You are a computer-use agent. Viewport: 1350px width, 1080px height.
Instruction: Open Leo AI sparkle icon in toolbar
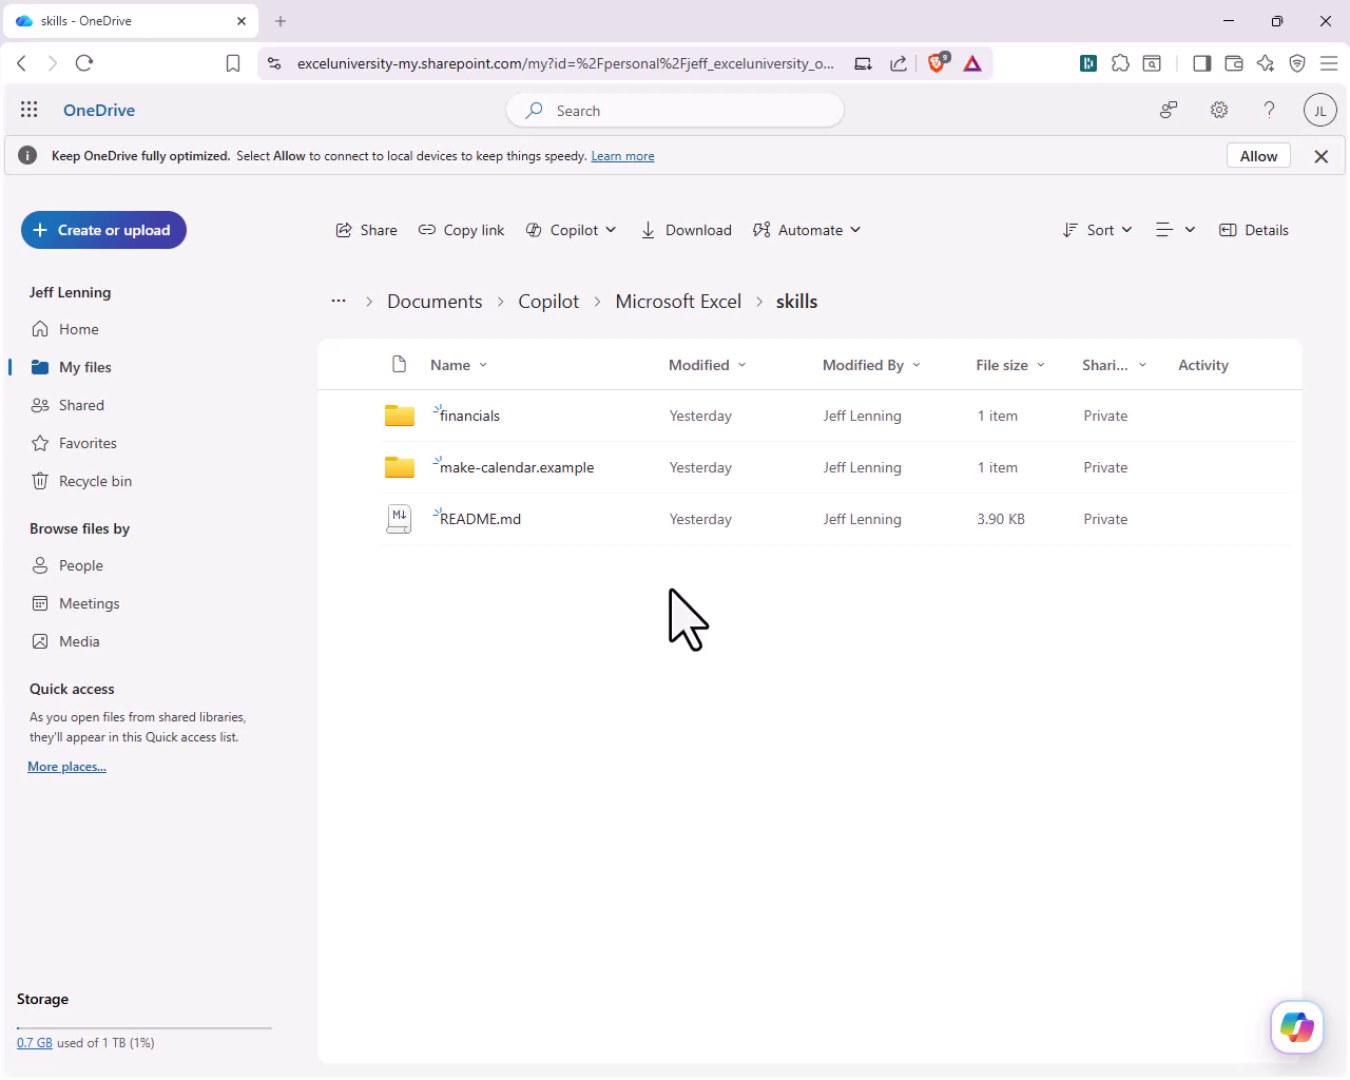[x=1266, y=63]
